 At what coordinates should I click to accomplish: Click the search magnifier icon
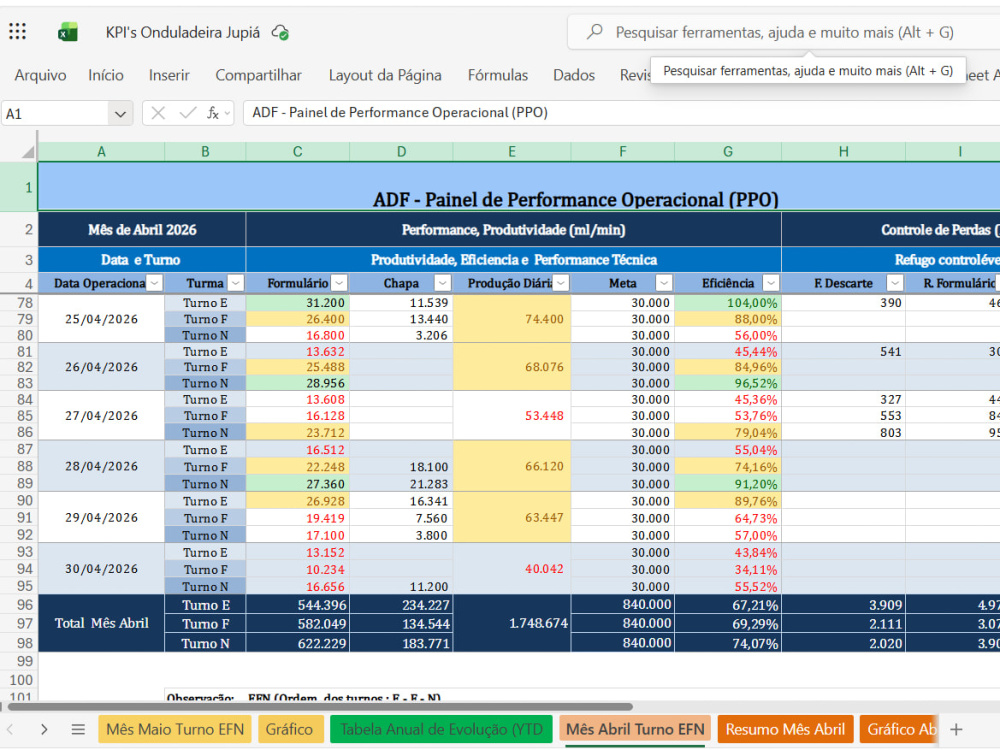[594, 32]
